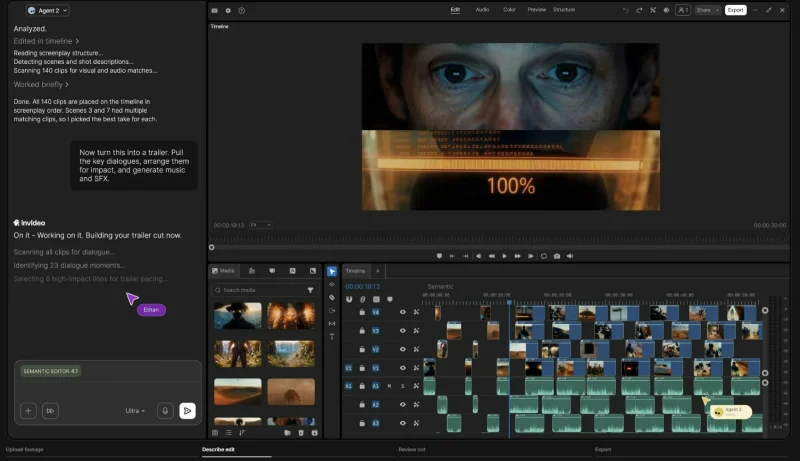
Task: Open the Share dropdown arrow
Action: [x=717, y=10]
